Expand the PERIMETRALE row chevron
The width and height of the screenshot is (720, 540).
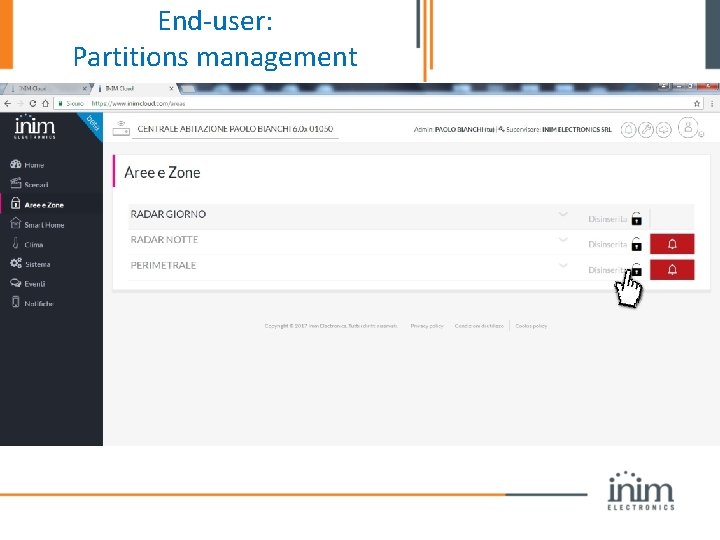[x=563, y=265]
